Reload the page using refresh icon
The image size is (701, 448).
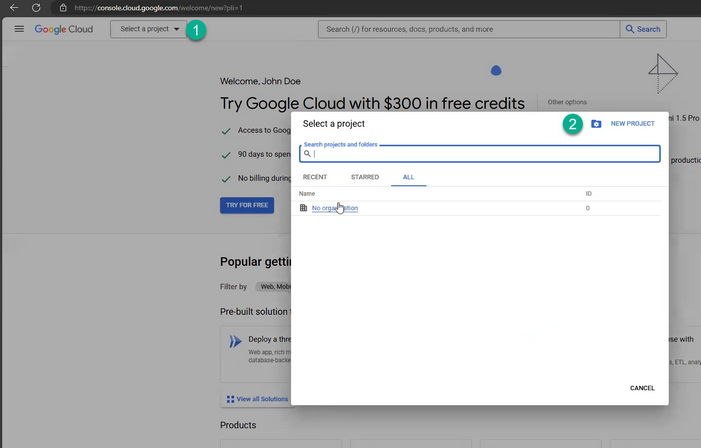(x=36, y=8)
